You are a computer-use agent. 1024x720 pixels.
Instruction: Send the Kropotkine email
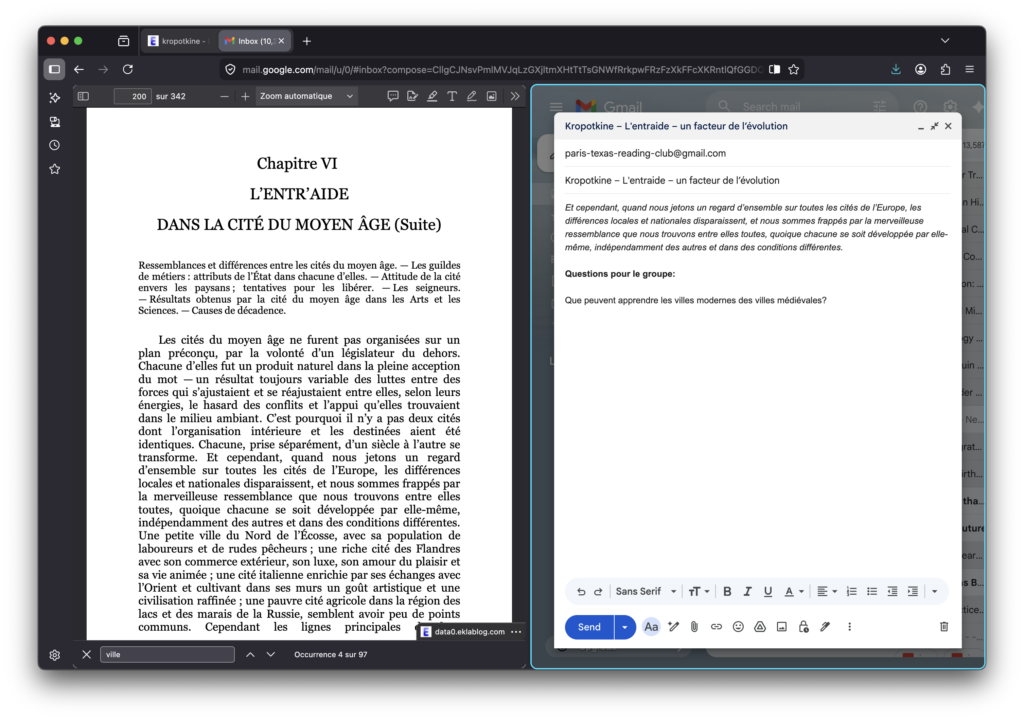pos(588,627)
